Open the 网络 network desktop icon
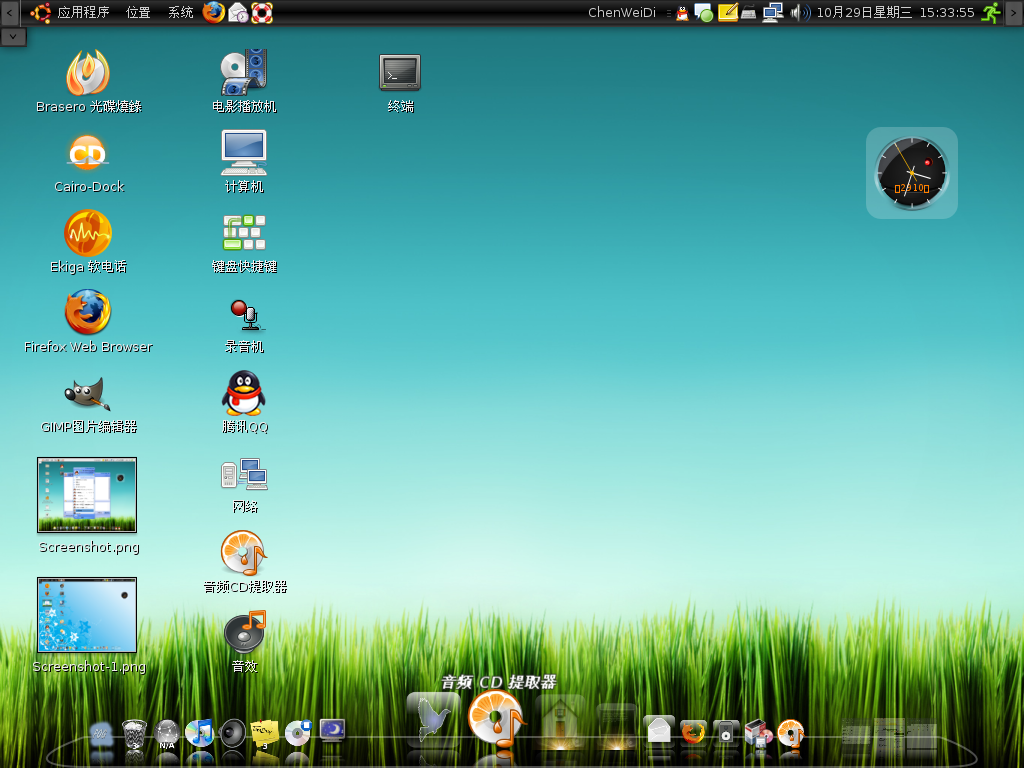This screenshot has height=768, width=1024. coord(244,474)
